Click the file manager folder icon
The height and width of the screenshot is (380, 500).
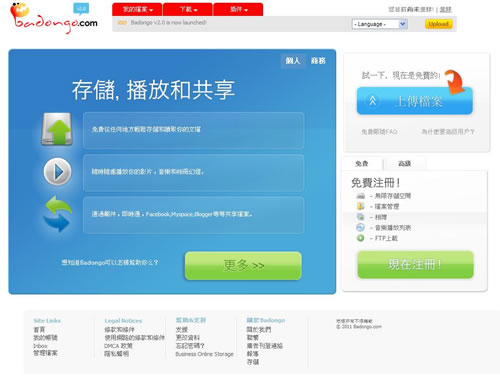coord(360,206)
